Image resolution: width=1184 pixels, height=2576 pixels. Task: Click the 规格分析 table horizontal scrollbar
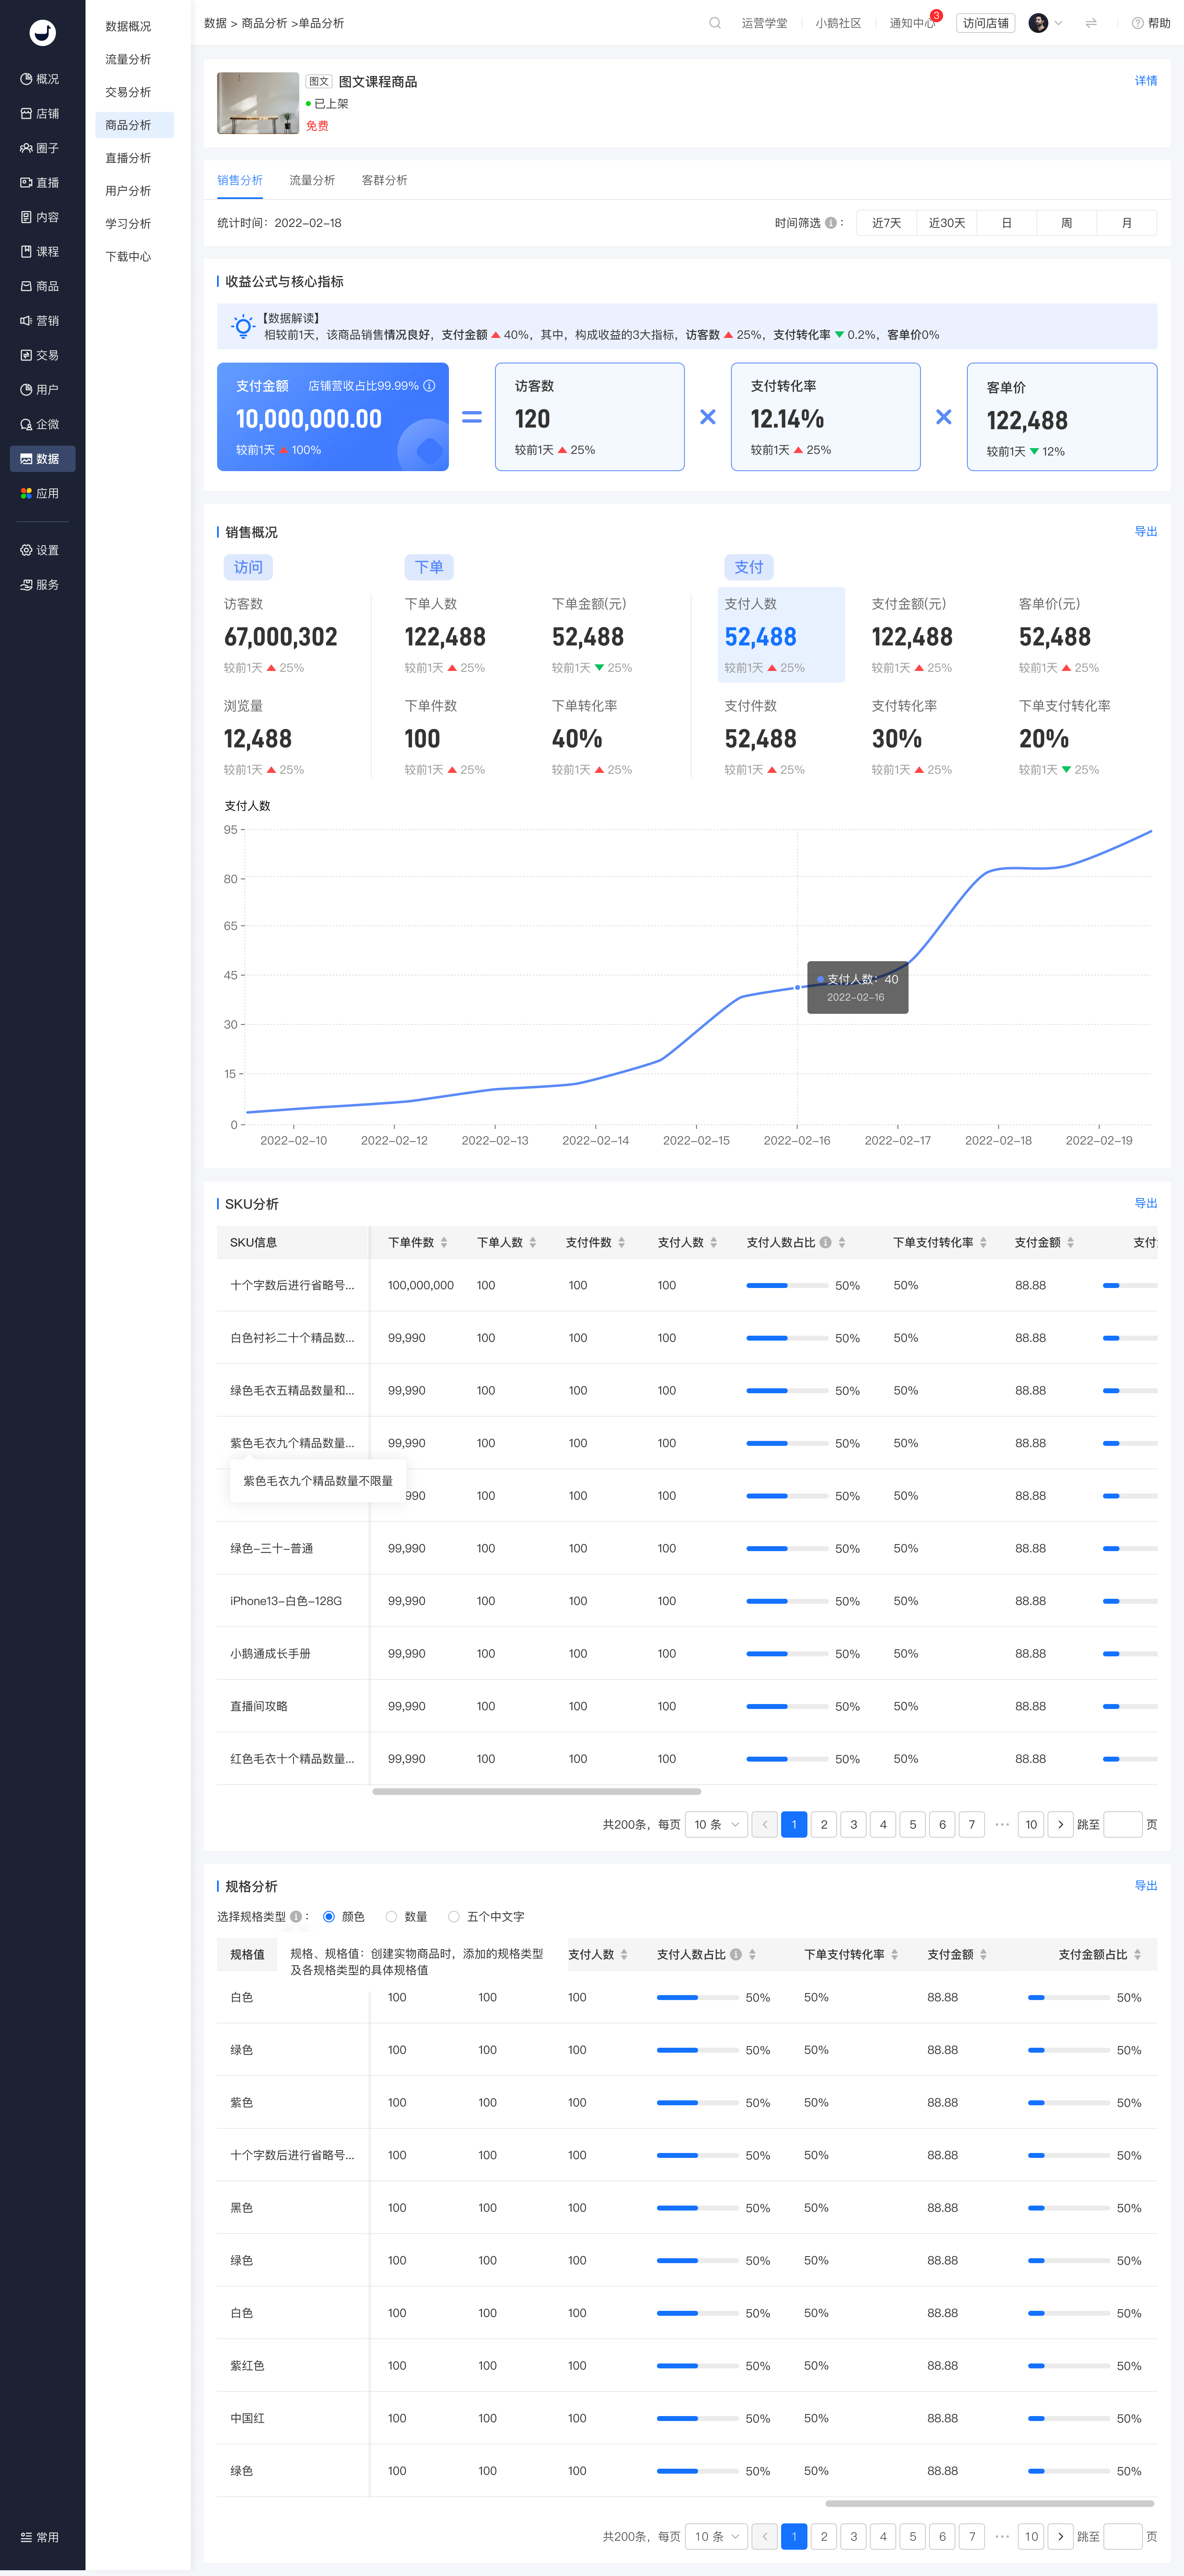click(x=990, y=2504)
